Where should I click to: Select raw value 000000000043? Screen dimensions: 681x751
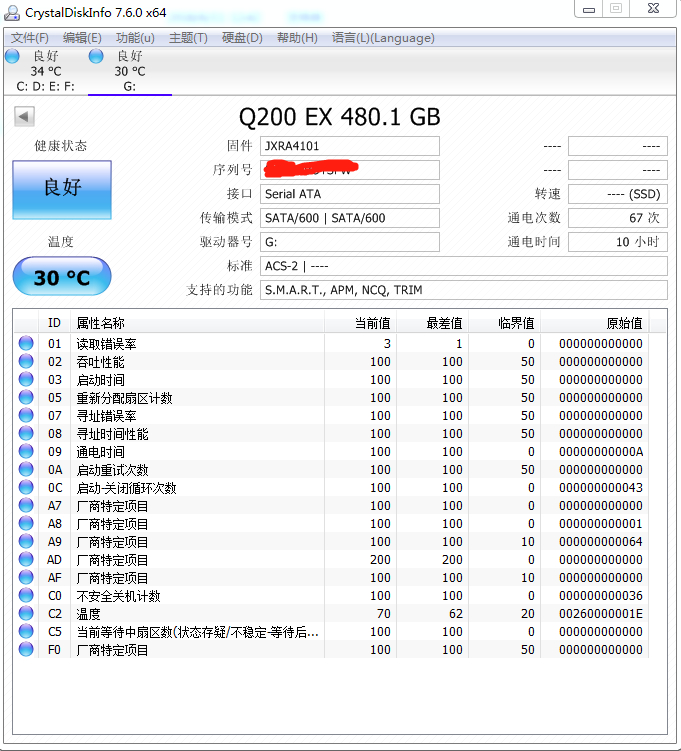(x=601, y=488)
